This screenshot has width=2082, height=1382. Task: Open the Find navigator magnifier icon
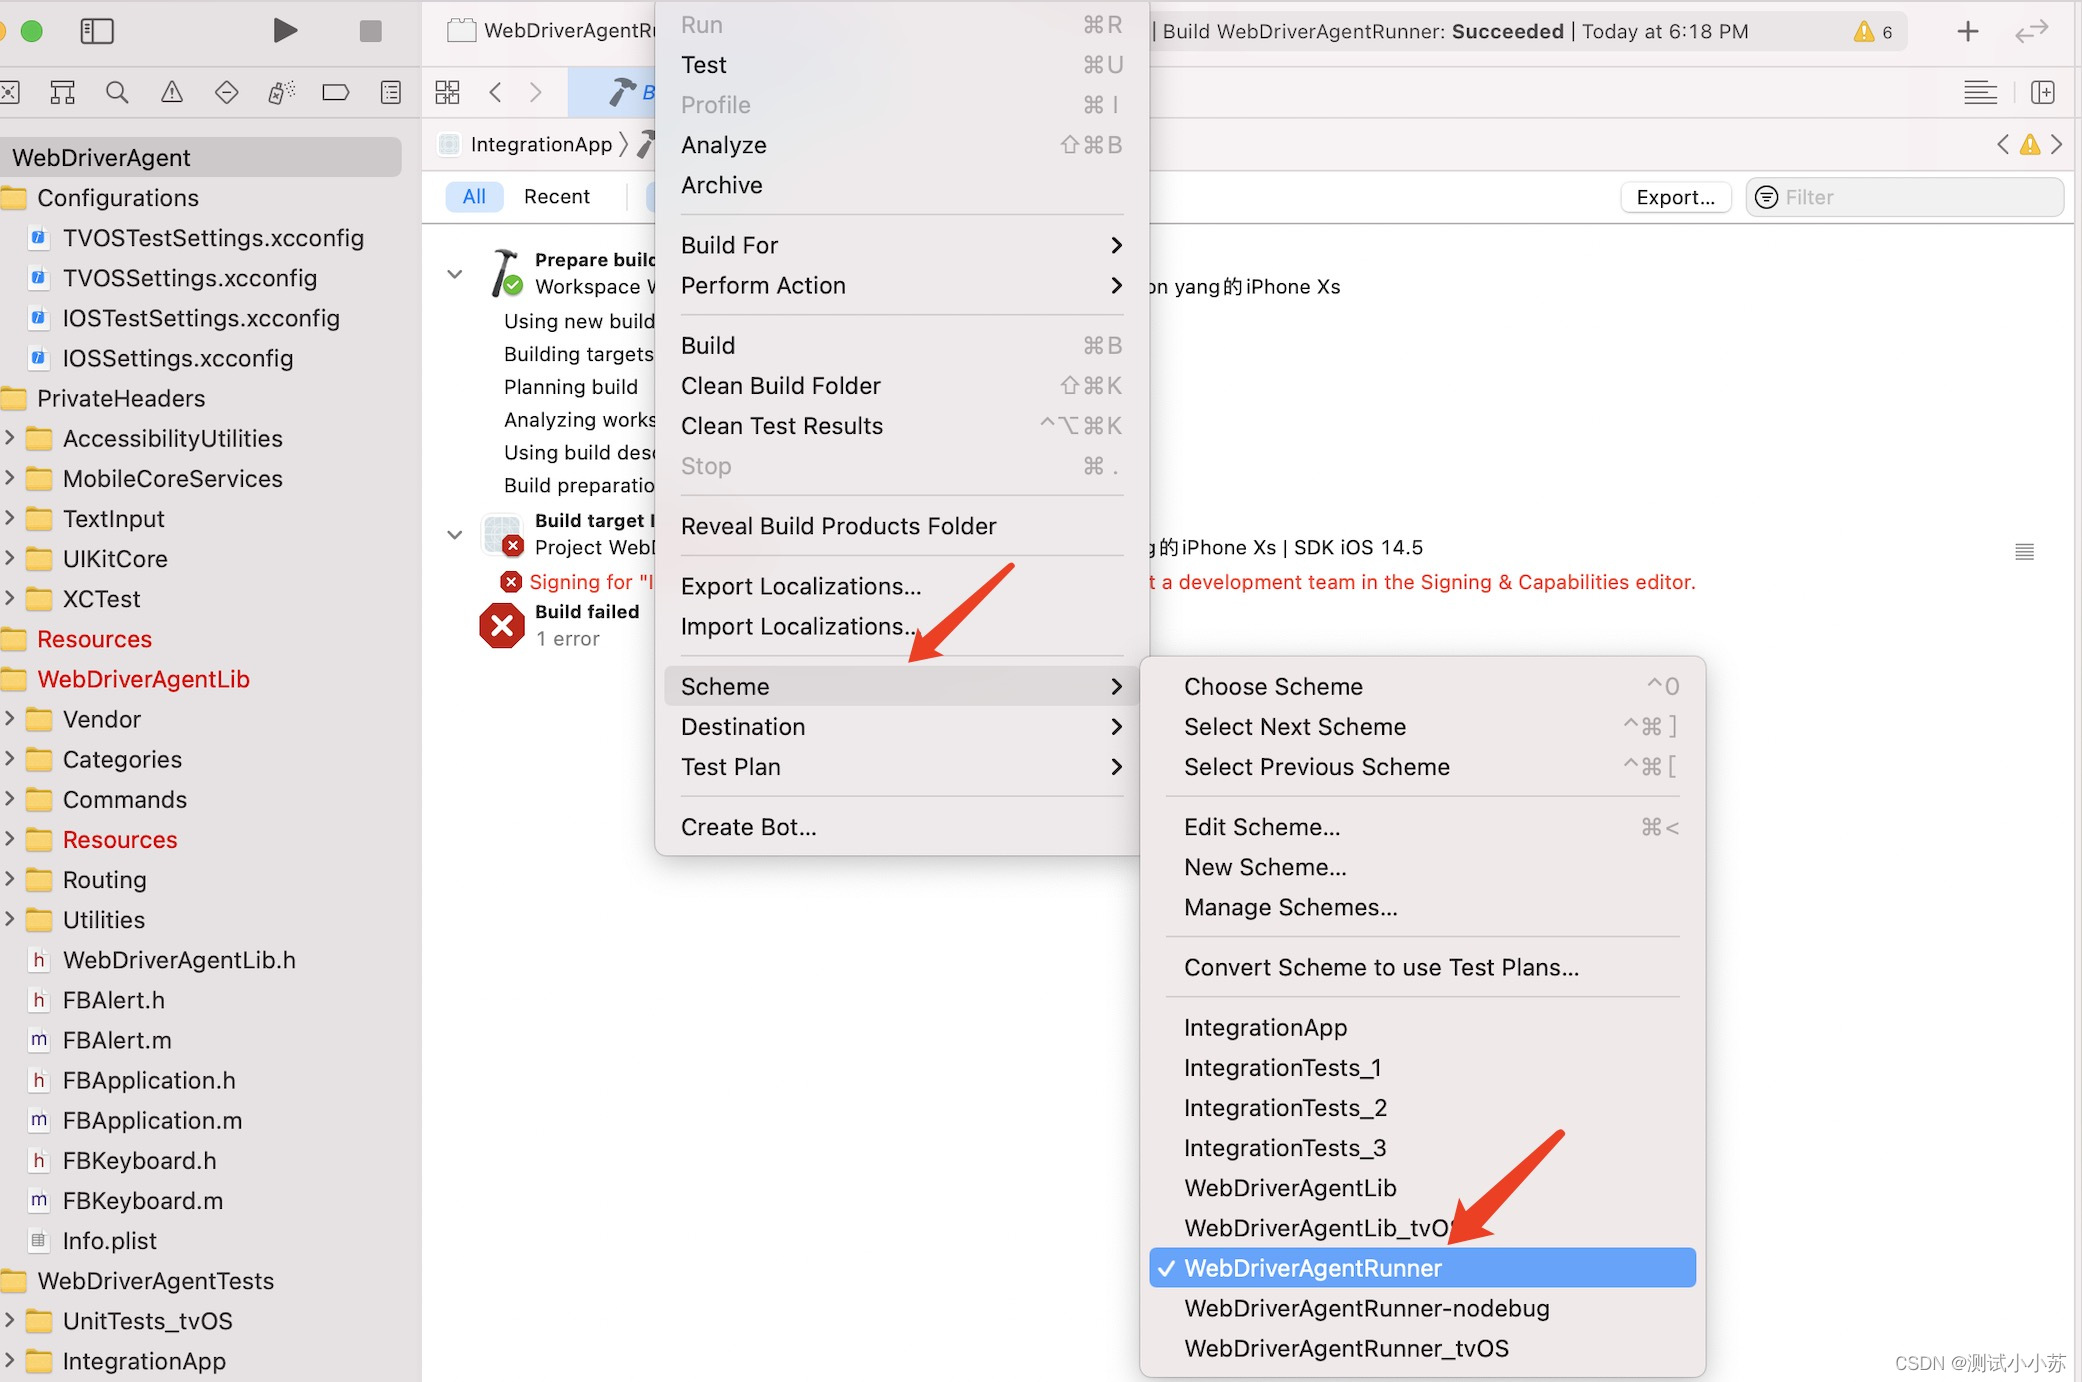pyautogui.click(x=117, y=93)
